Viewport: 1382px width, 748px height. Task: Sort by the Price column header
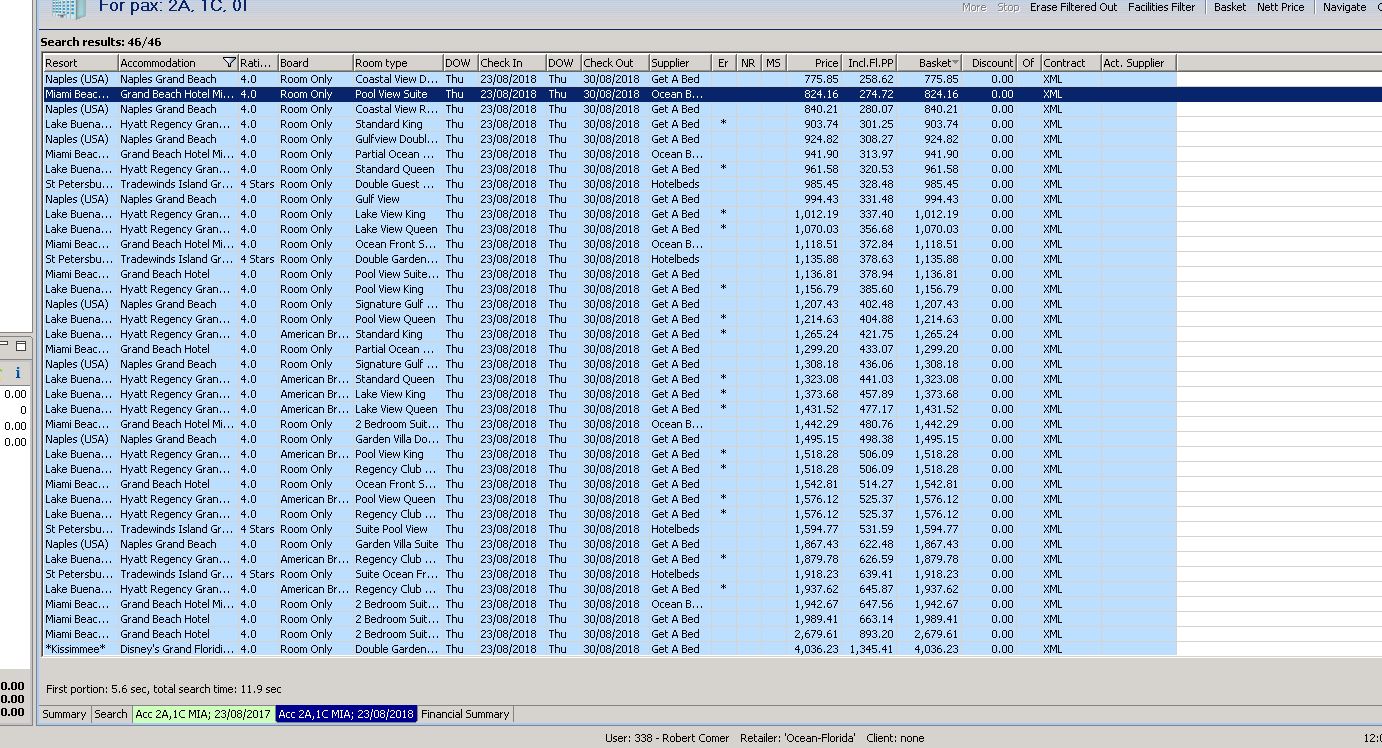[814, 63]
